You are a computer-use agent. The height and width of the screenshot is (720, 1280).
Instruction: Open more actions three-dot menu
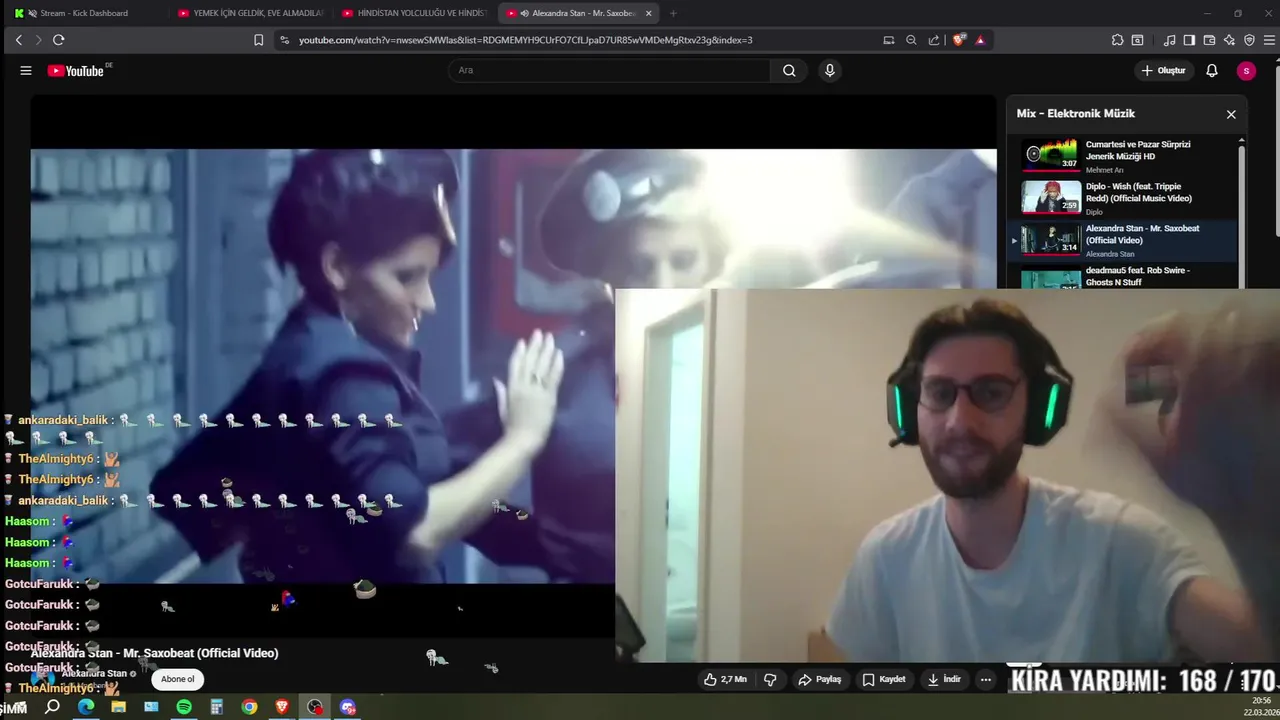[985, 679]
